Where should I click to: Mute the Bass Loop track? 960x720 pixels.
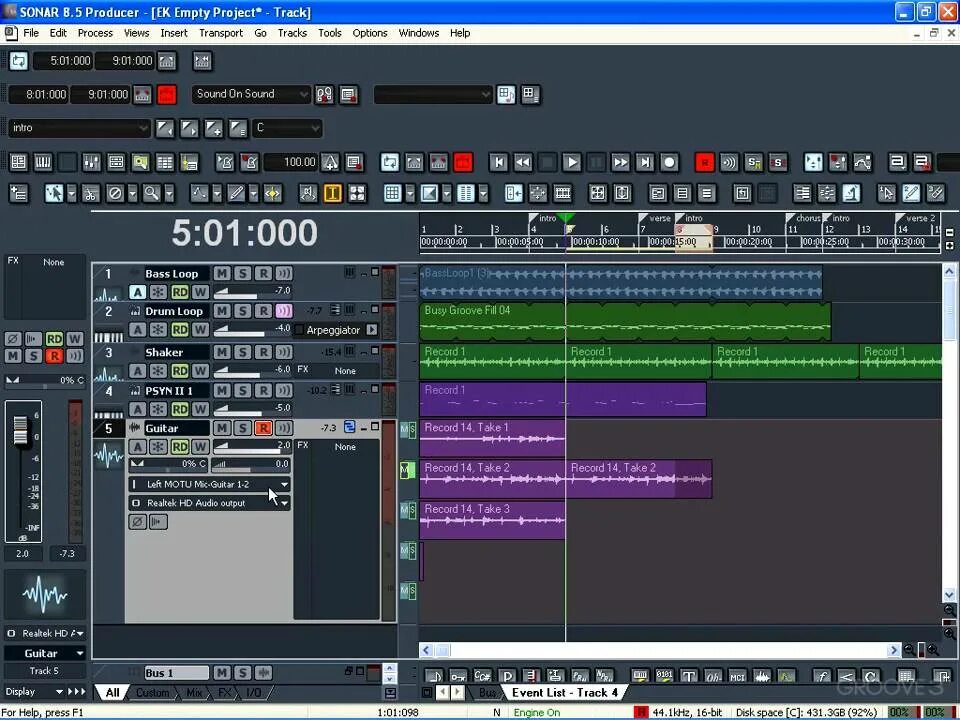pyautogui.click(x=222, y=273)
